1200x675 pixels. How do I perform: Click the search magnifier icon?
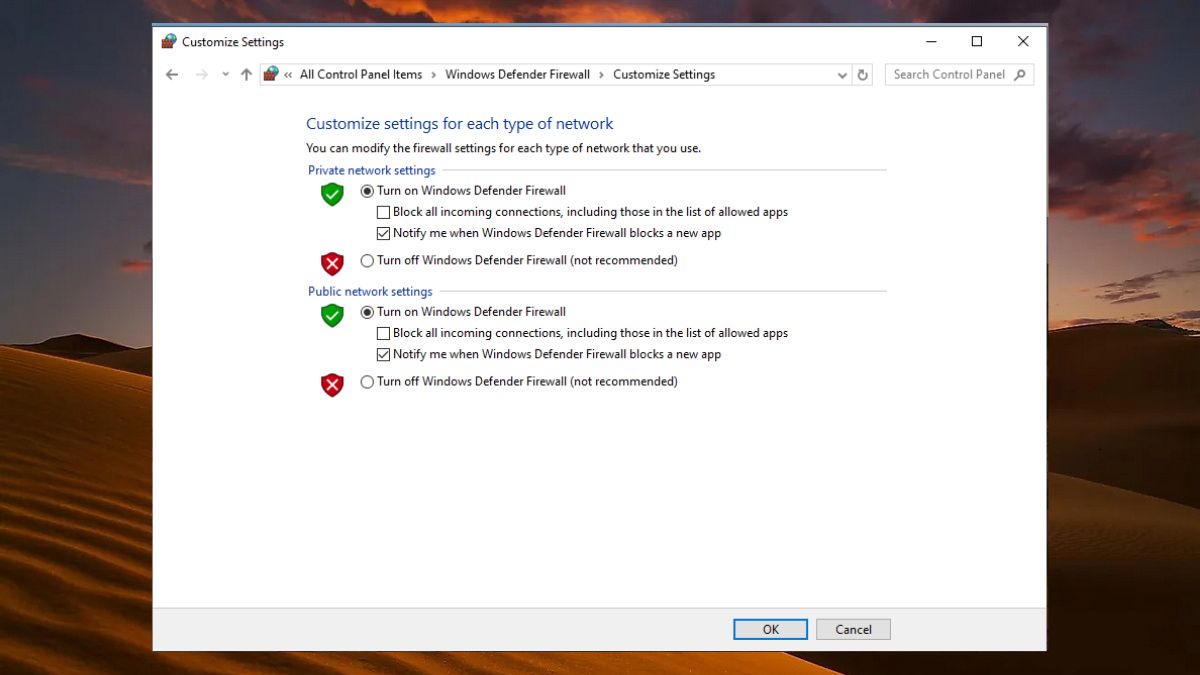click(x=1020, y=74)
